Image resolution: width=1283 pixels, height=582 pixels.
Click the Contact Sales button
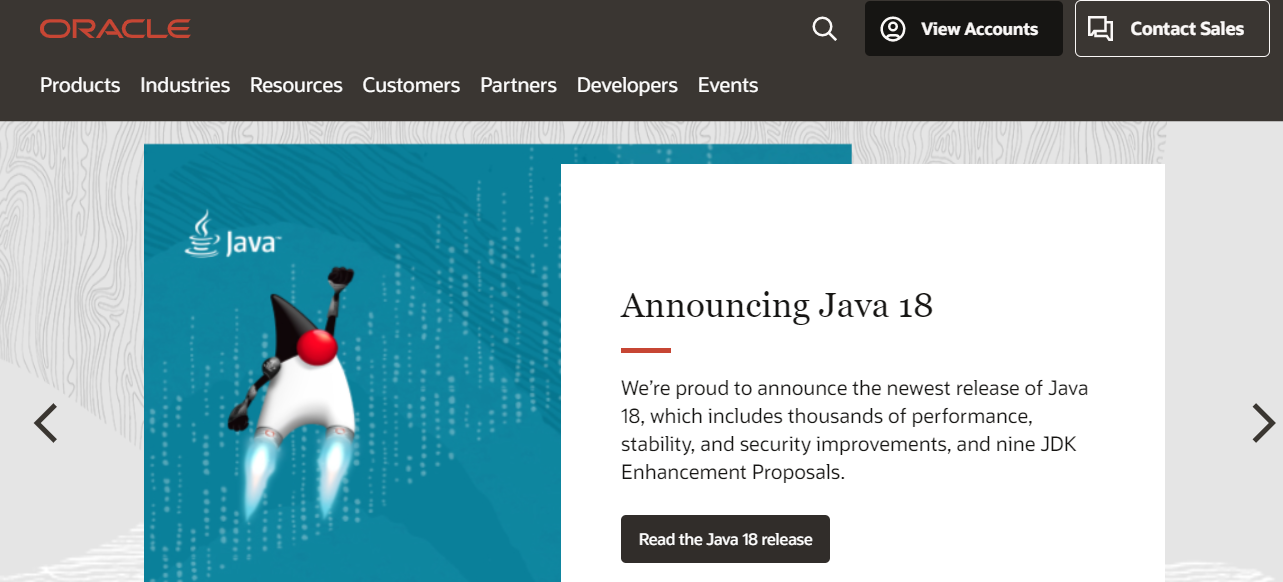pyautogui.click(x=1172, y=29)
